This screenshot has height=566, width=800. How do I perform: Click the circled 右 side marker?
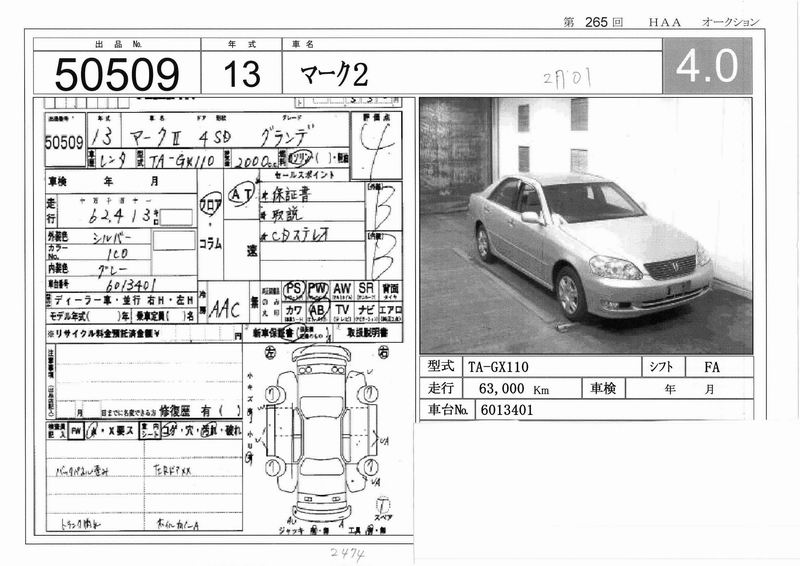click(384, 351)
